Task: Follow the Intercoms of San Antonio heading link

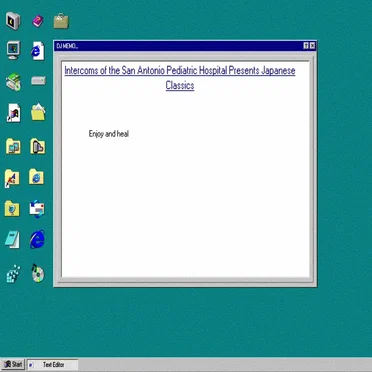Action: click(x=180, y=78)
